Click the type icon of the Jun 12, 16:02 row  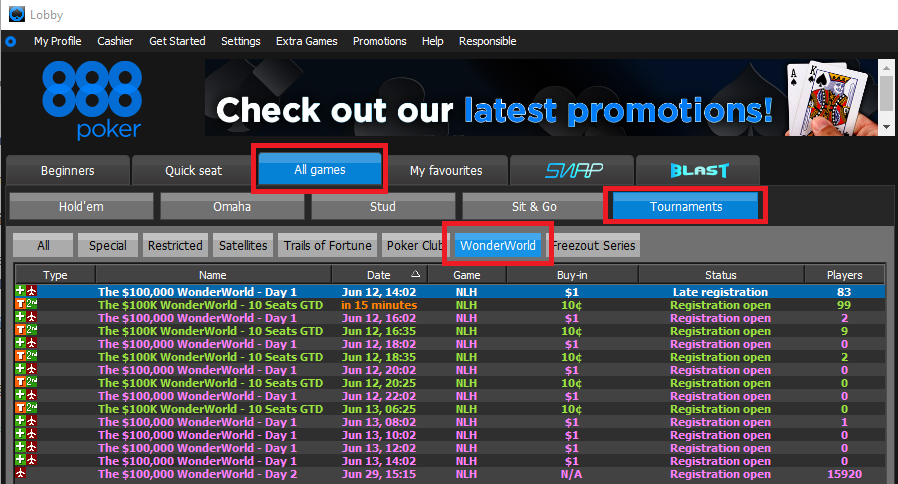(x=26, y=318)
